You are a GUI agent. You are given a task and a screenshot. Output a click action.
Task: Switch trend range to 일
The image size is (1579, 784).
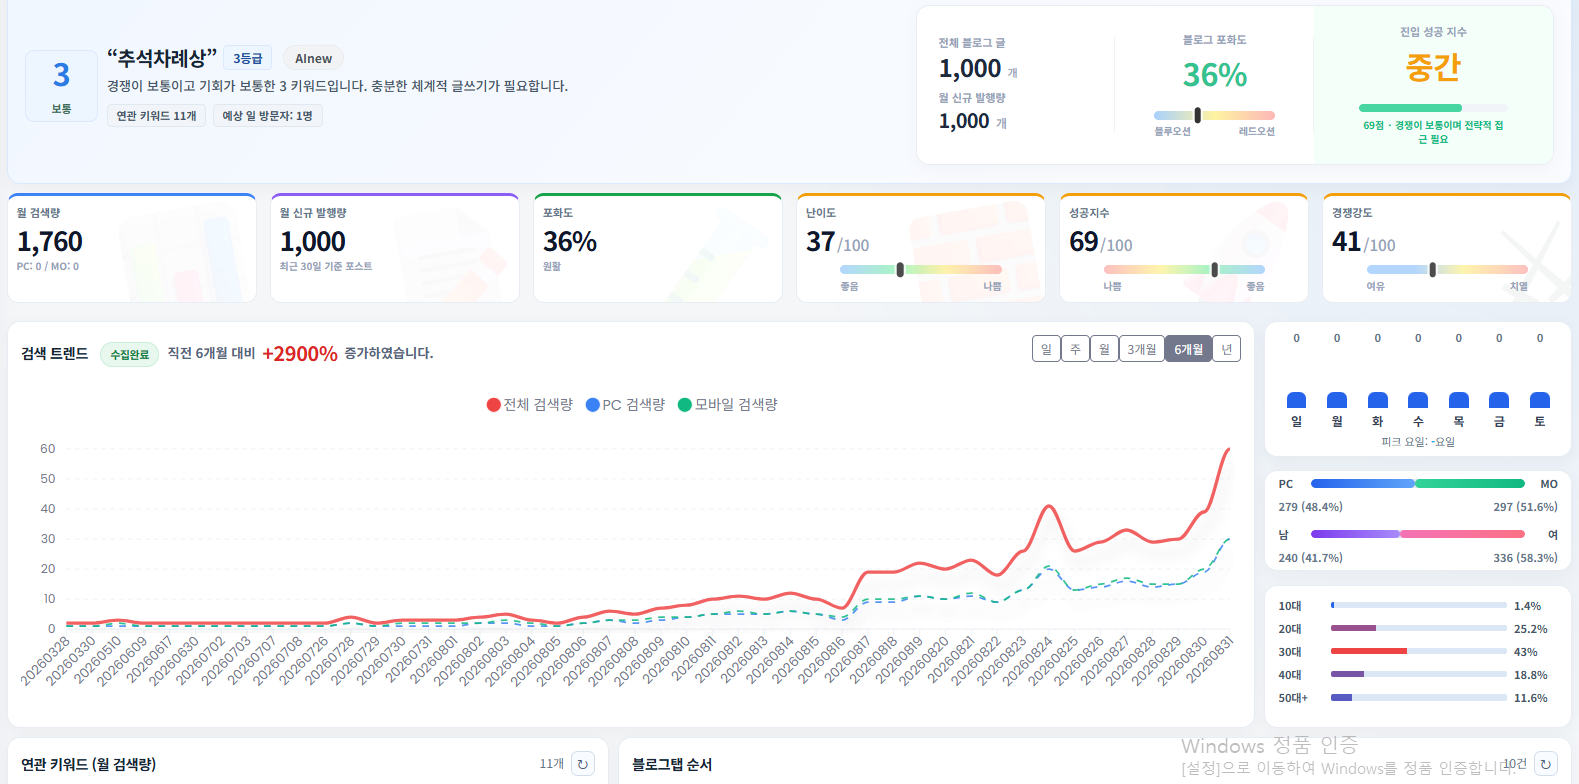[1046, 349]
